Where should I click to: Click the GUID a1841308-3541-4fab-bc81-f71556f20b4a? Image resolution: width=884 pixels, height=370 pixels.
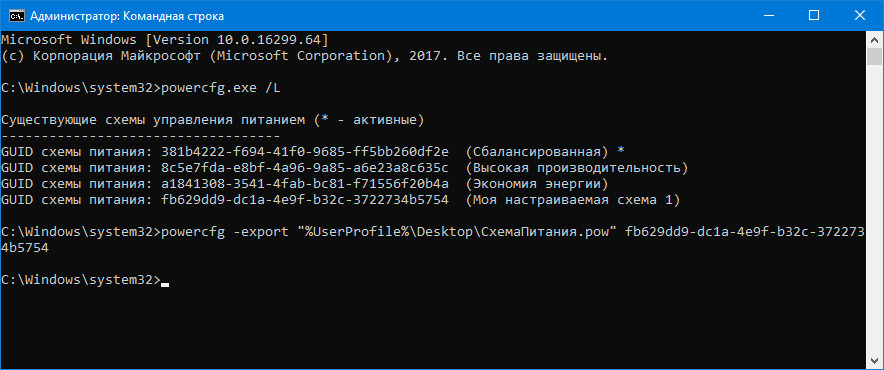point(304,184)
